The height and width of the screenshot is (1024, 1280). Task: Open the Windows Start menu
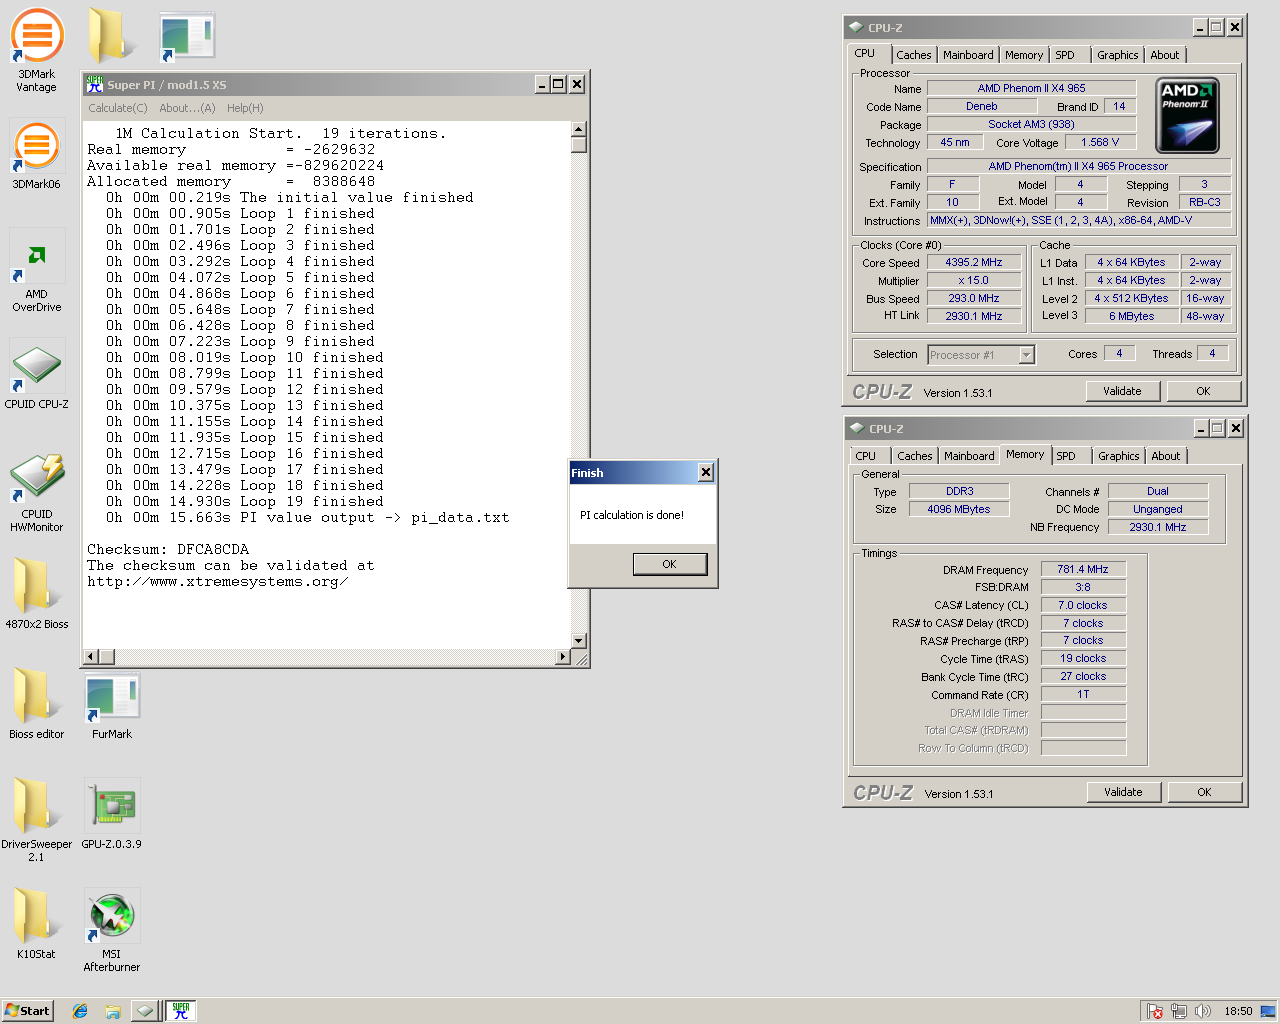pyautogui.click(x=27, y=1011)
